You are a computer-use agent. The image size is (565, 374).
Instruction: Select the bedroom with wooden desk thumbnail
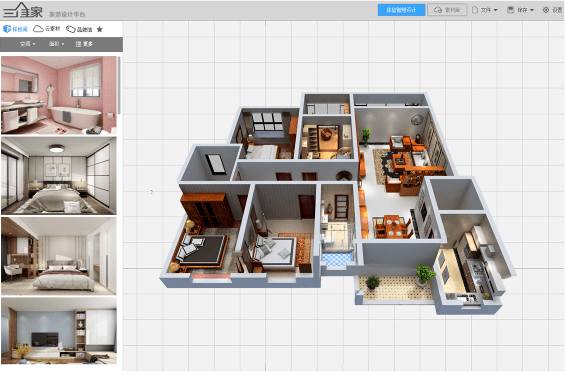tap(59, 256)
